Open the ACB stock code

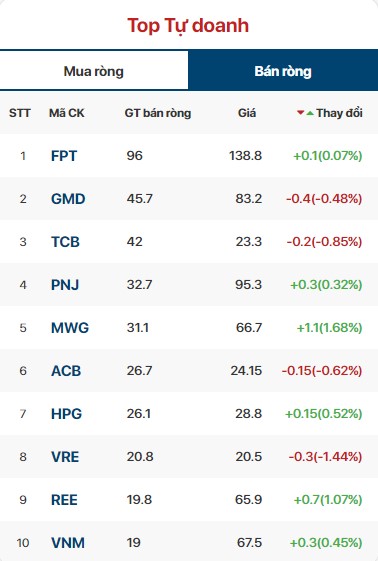pos(66,371)
